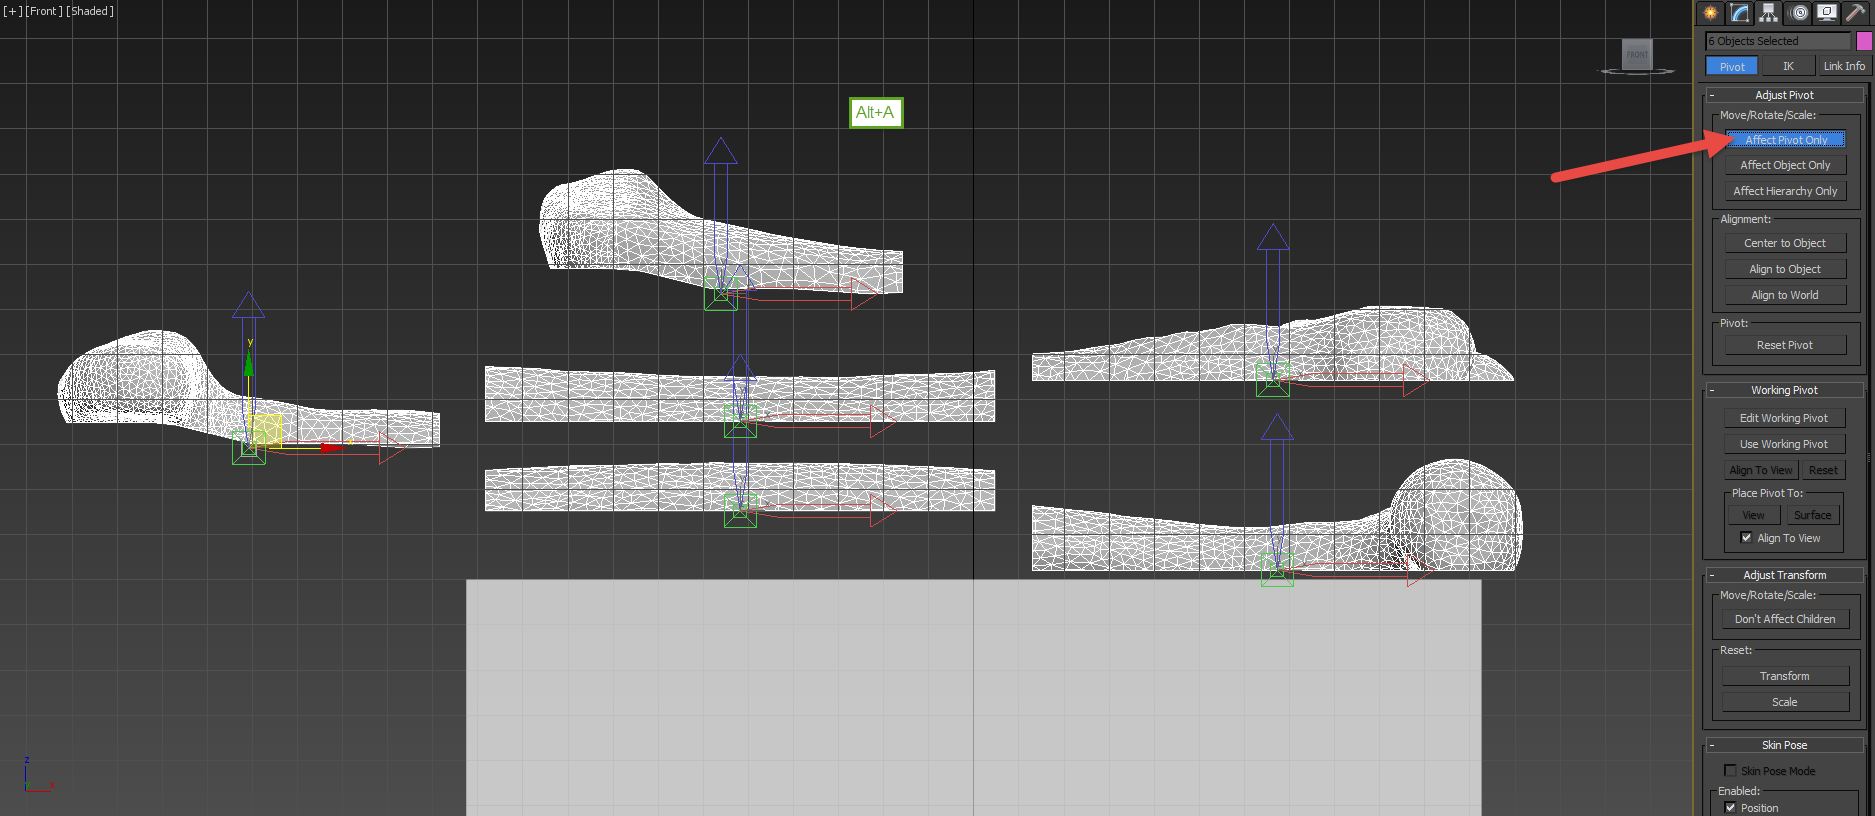Click Place Pivot To Surface button

pos(1813,515)
